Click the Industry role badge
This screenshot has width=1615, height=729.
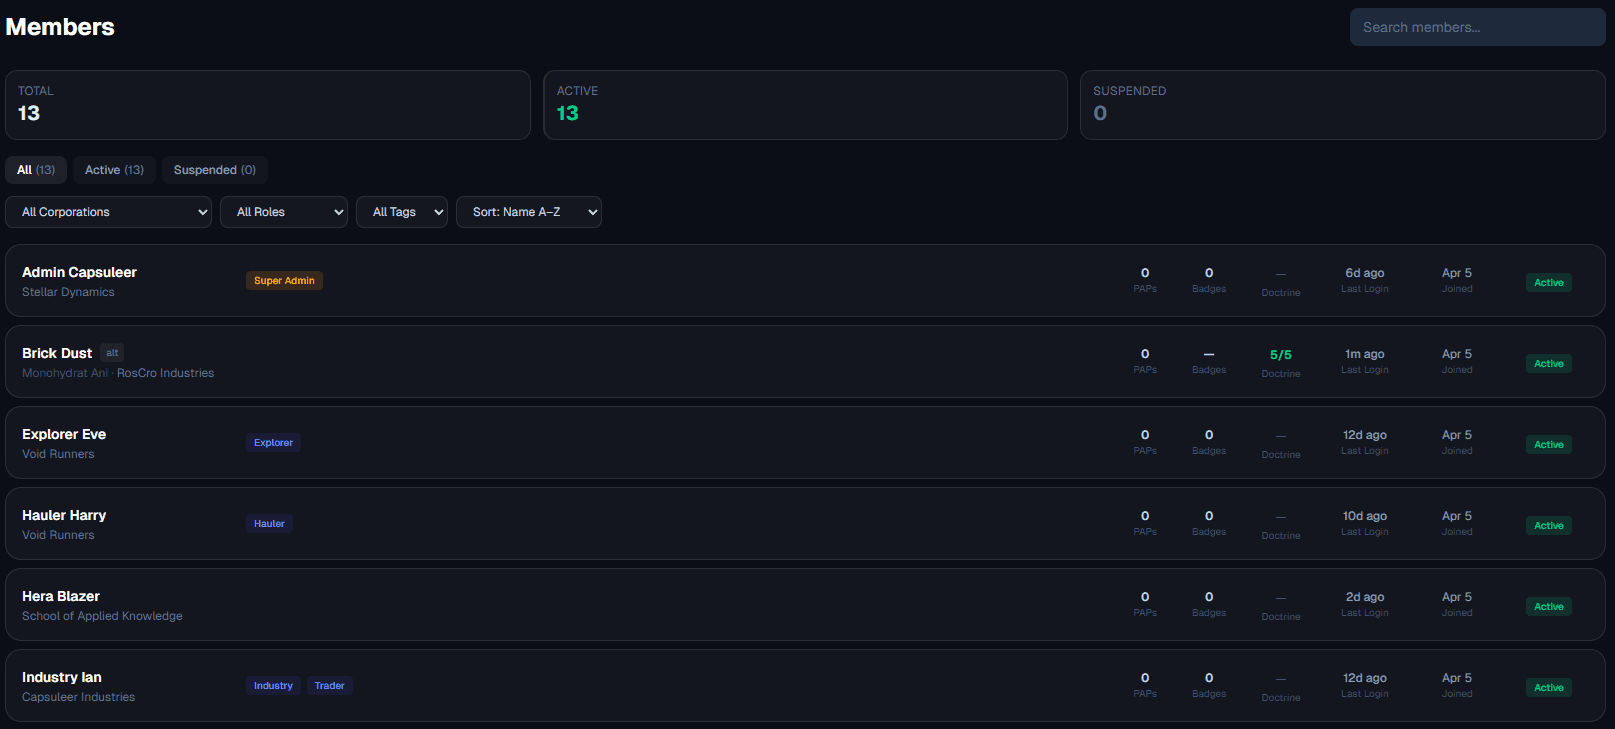tap(273, 686)
